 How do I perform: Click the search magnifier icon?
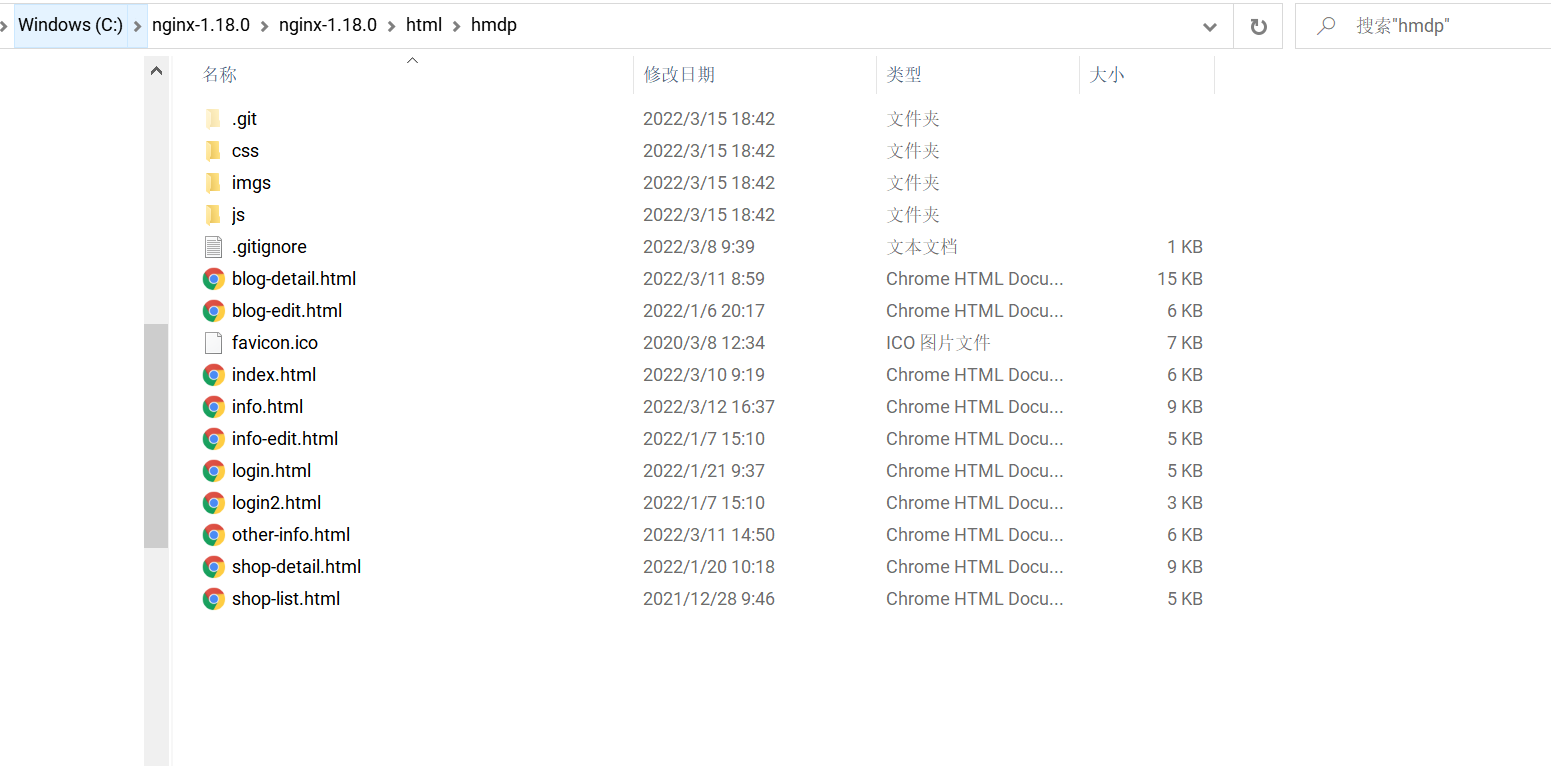click(1326, 26)
